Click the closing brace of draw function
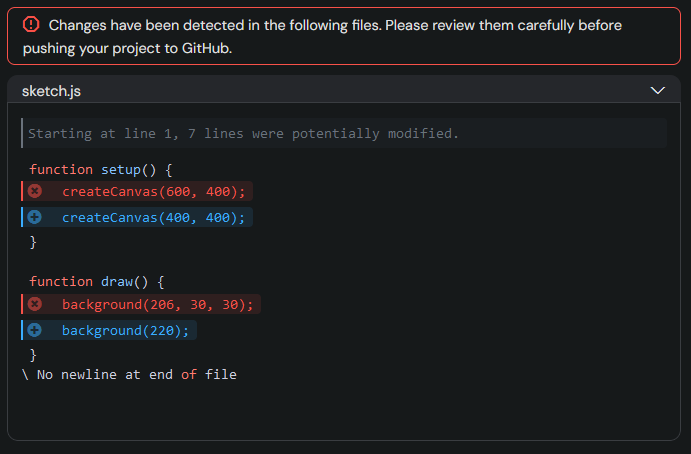 tap(33, 355)
